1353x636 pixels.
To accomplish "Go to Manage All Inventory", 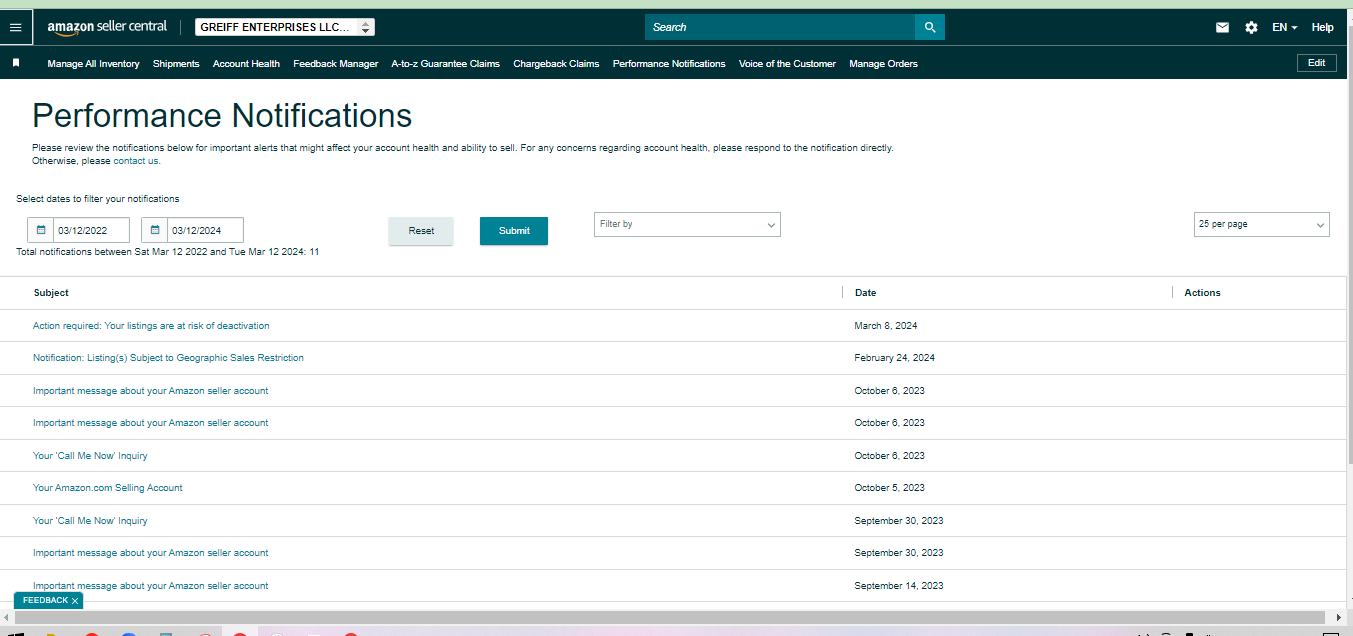I will pyautogui.click(x=93, y=63).
